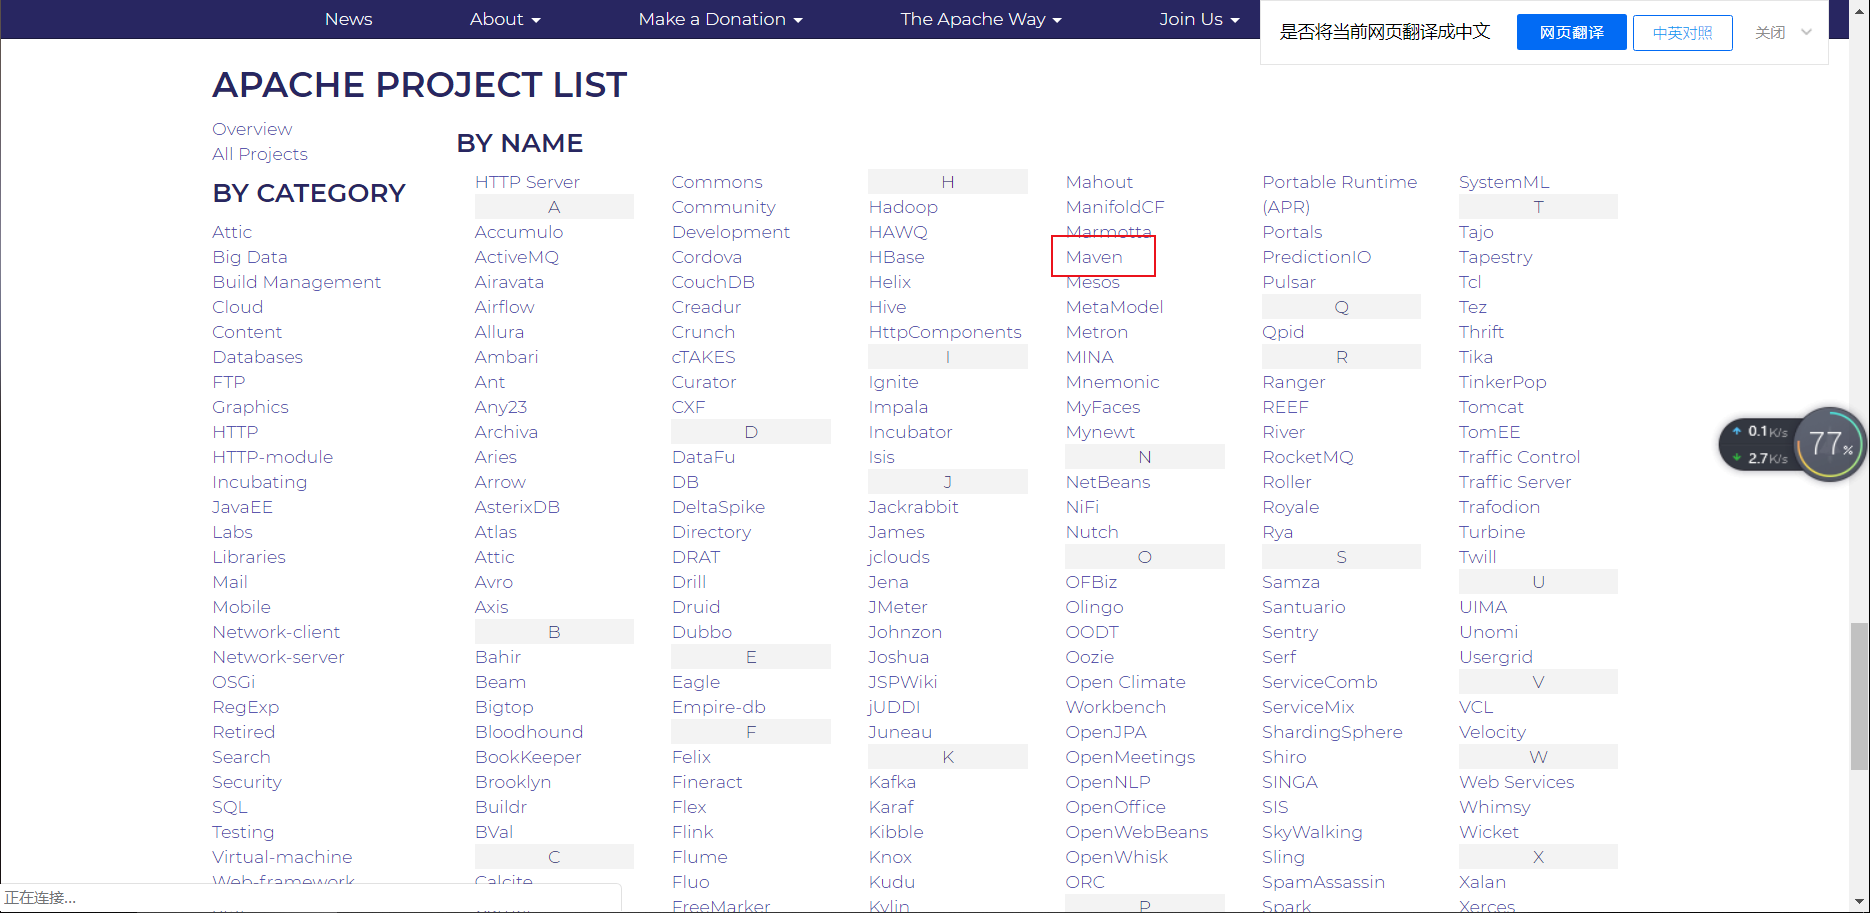This screenshot has height=913, width=1870.
Task: Open the SkyWalking project
Action: point(1312,832)
